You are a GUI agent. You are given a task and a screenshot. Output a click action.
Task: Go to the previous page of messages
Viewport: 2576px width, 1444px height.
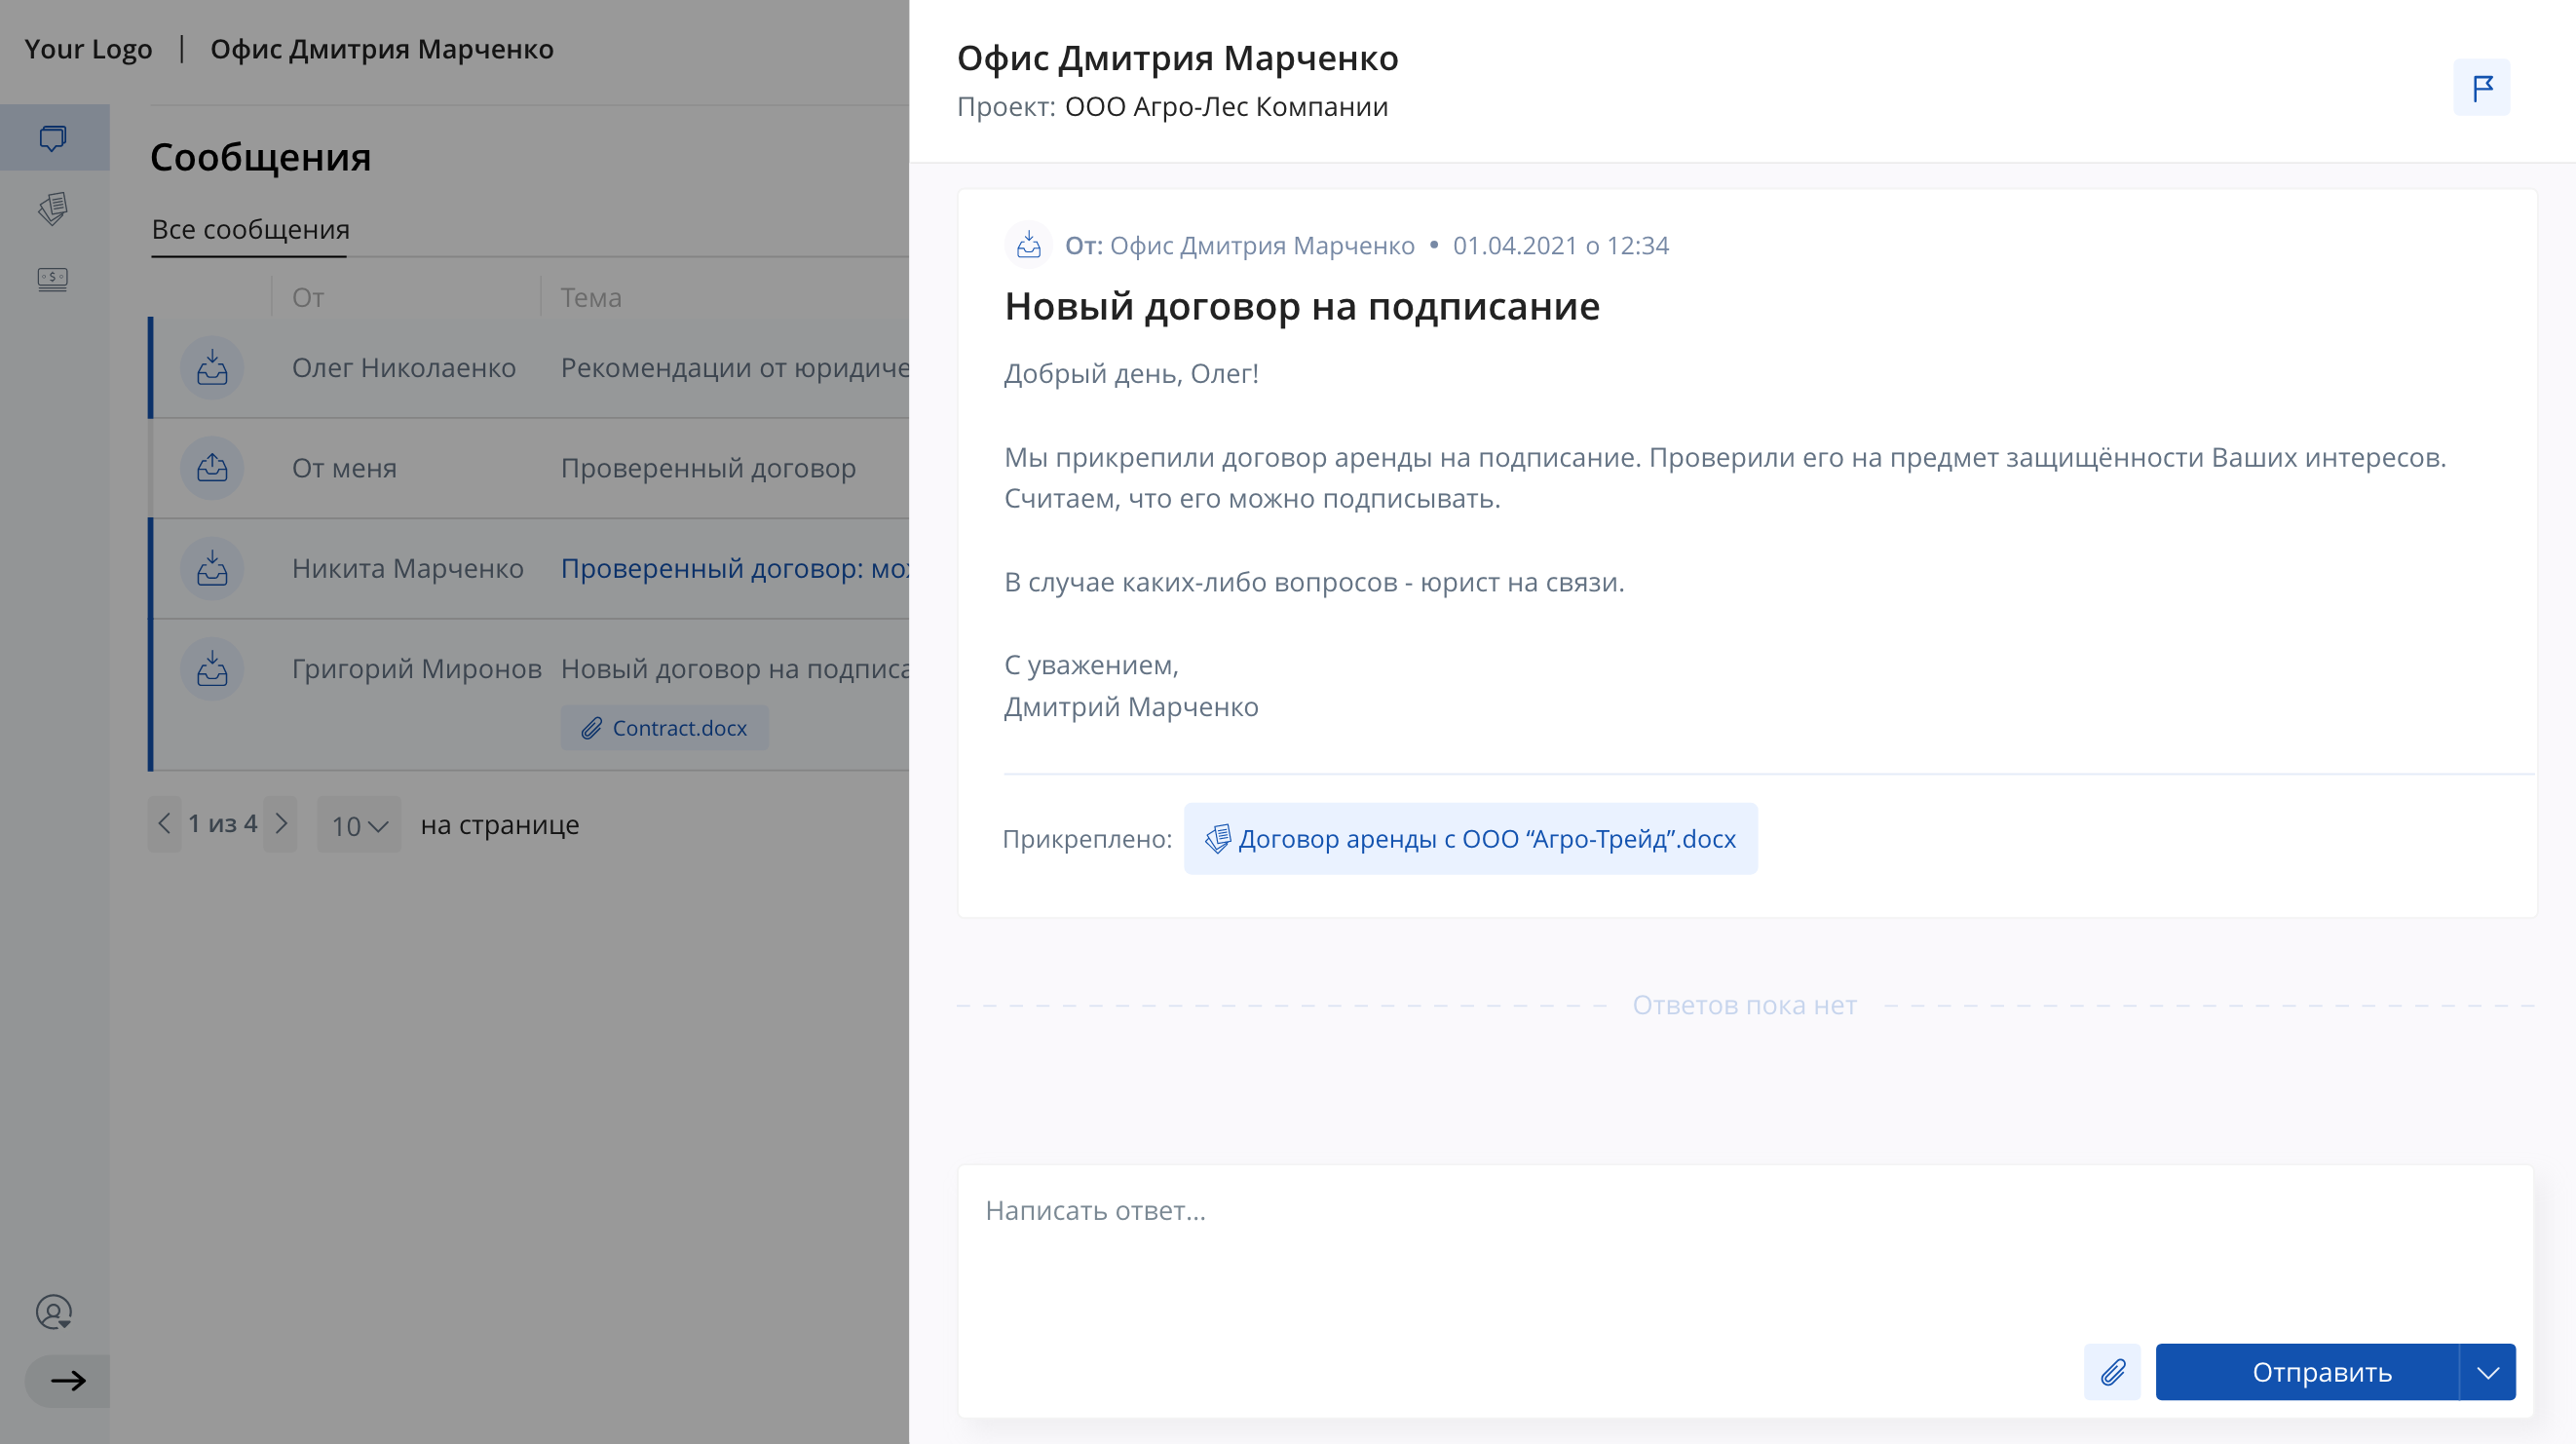[x=164, y=824]
